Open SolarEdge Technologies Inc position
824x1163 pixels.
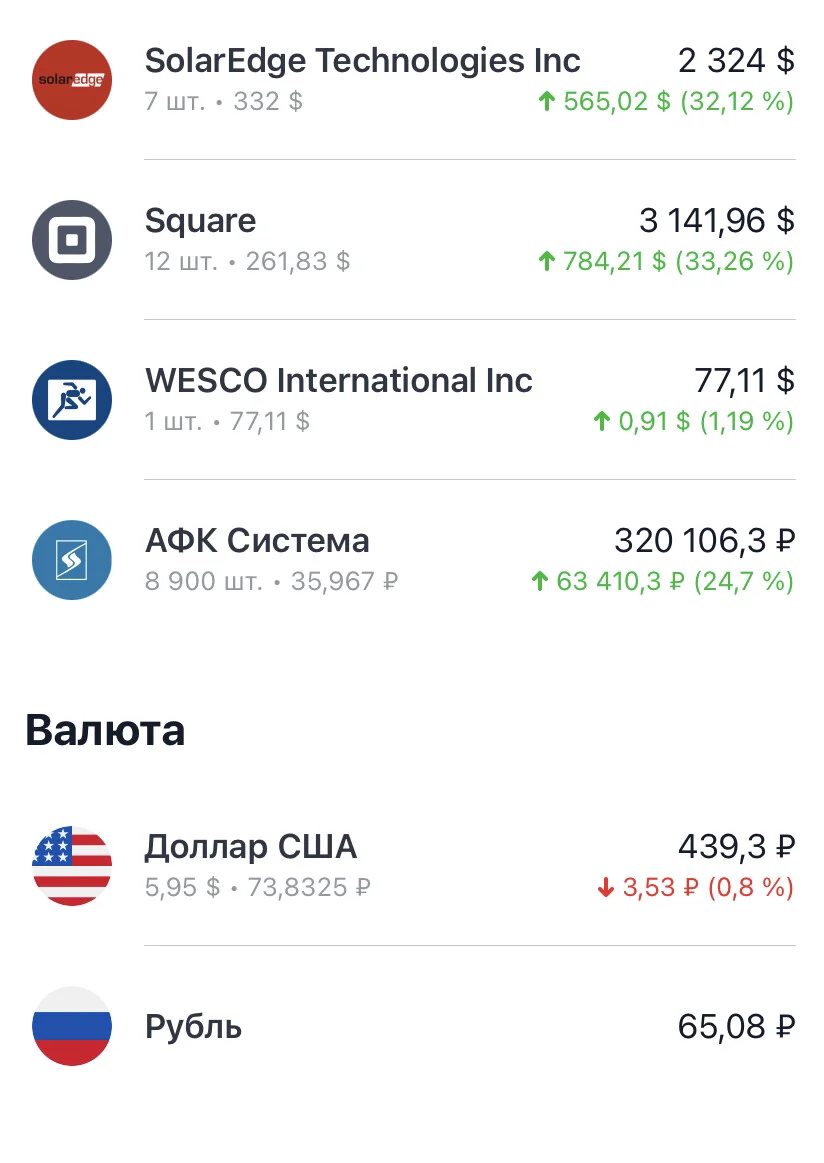click(412, 80)
